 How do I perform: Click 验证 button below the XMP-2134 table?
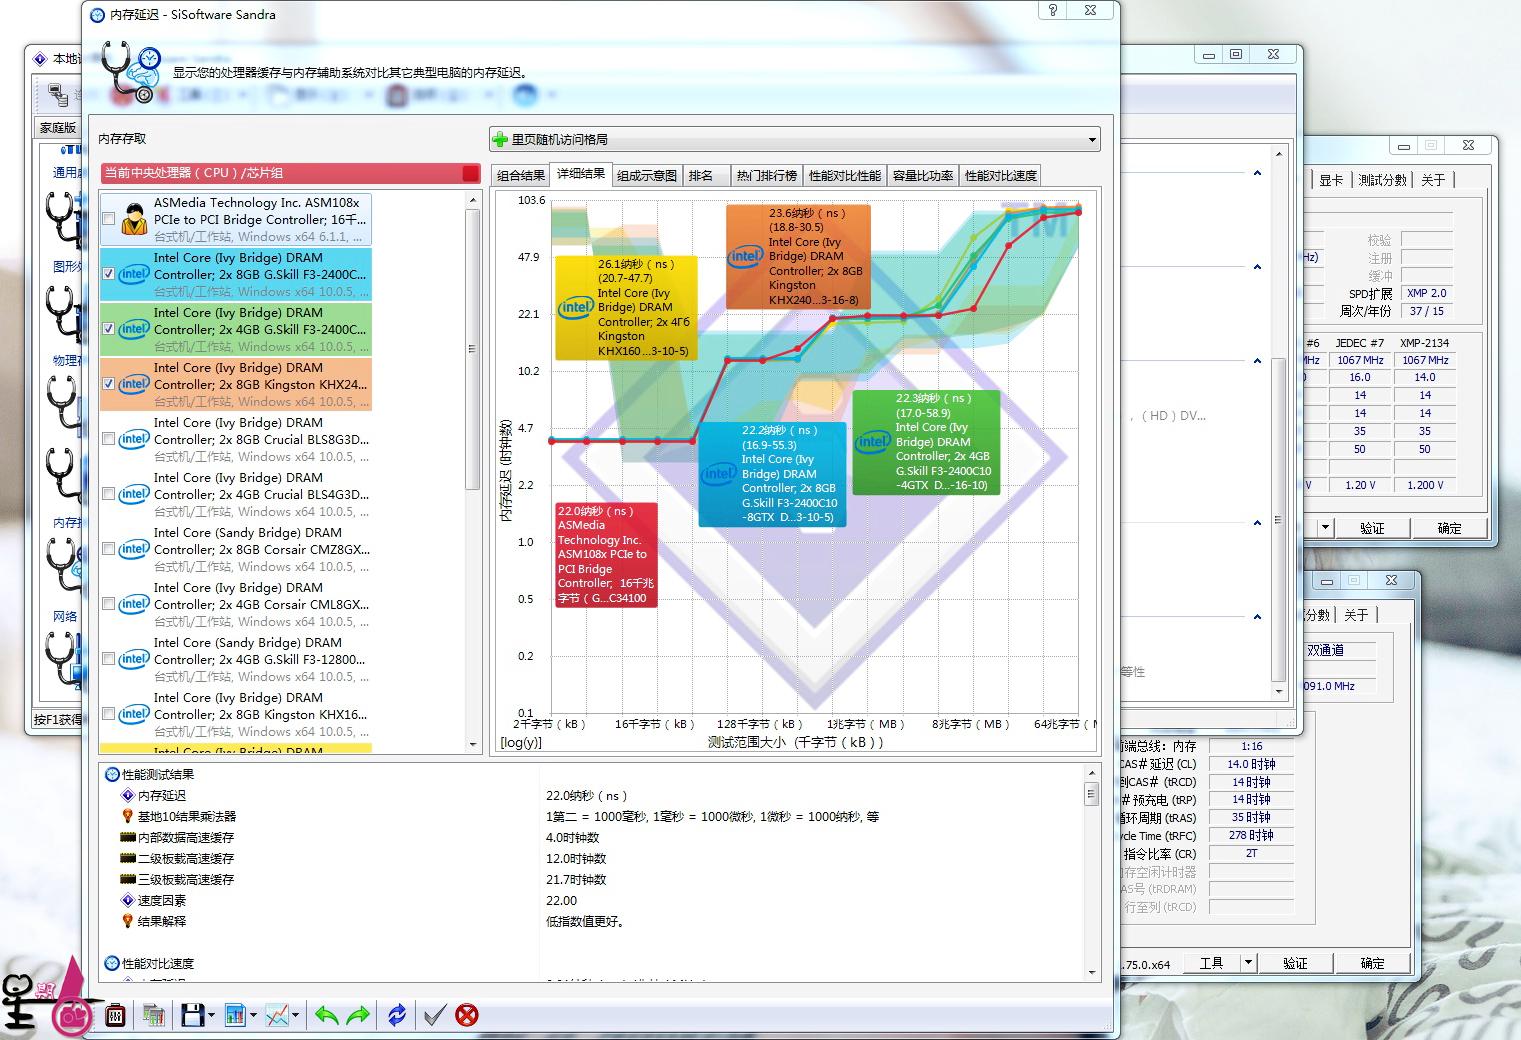coord(1372,528)
